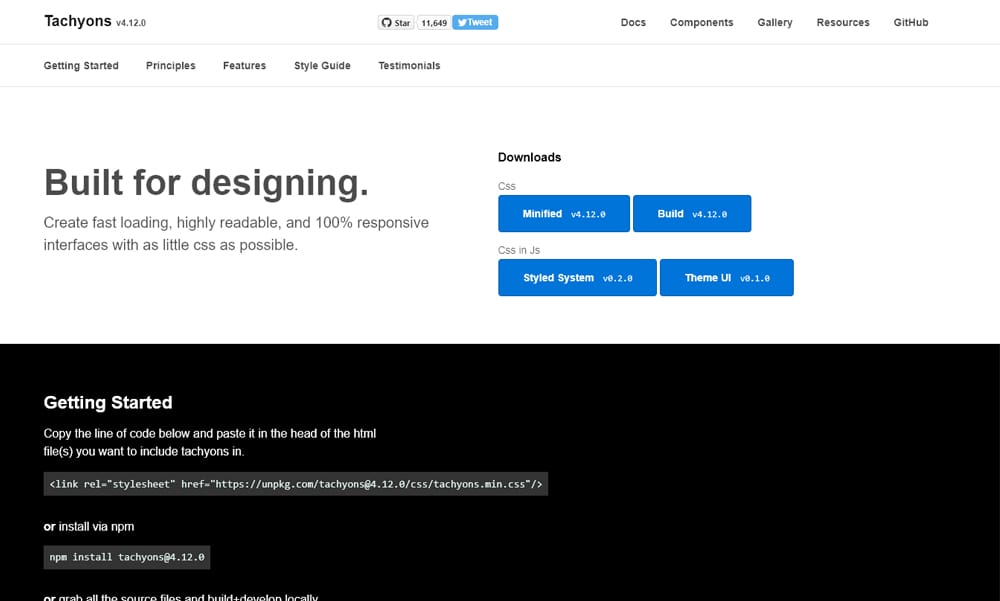
Task: Switch to the Principles section
Action: coord(170,66)
